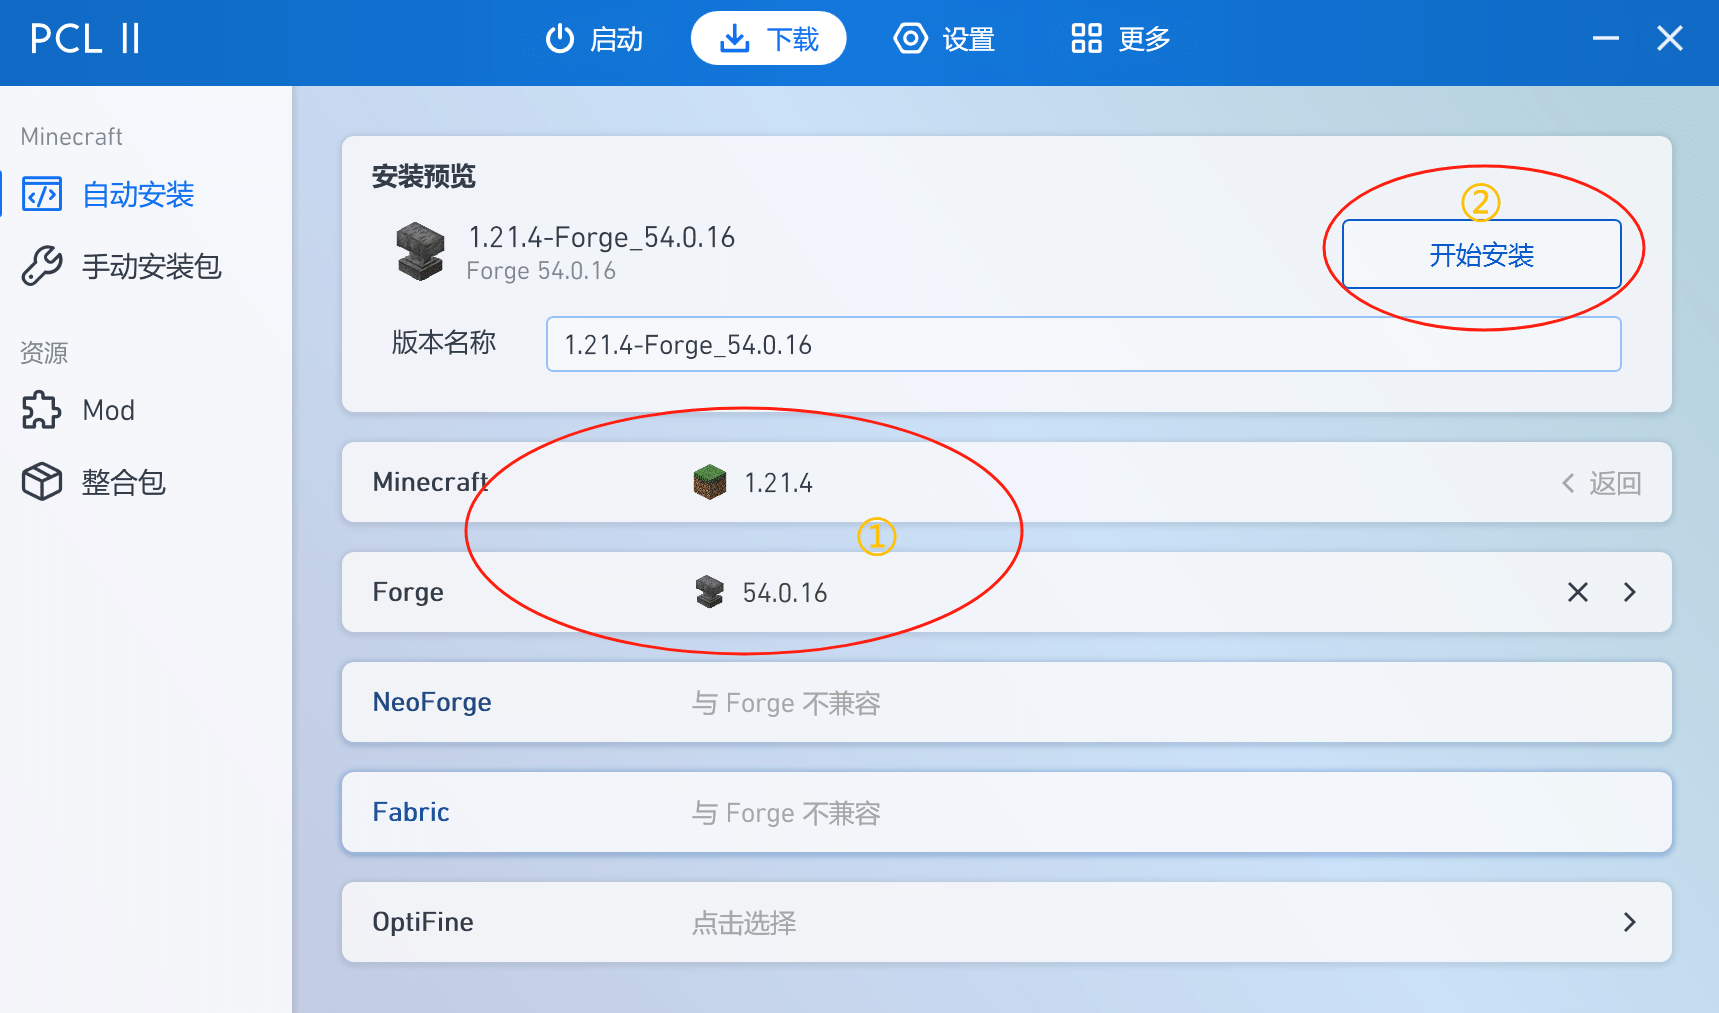Switch to the 下载 tab
The image size is (1719, 1013).
tap(768, 39)
